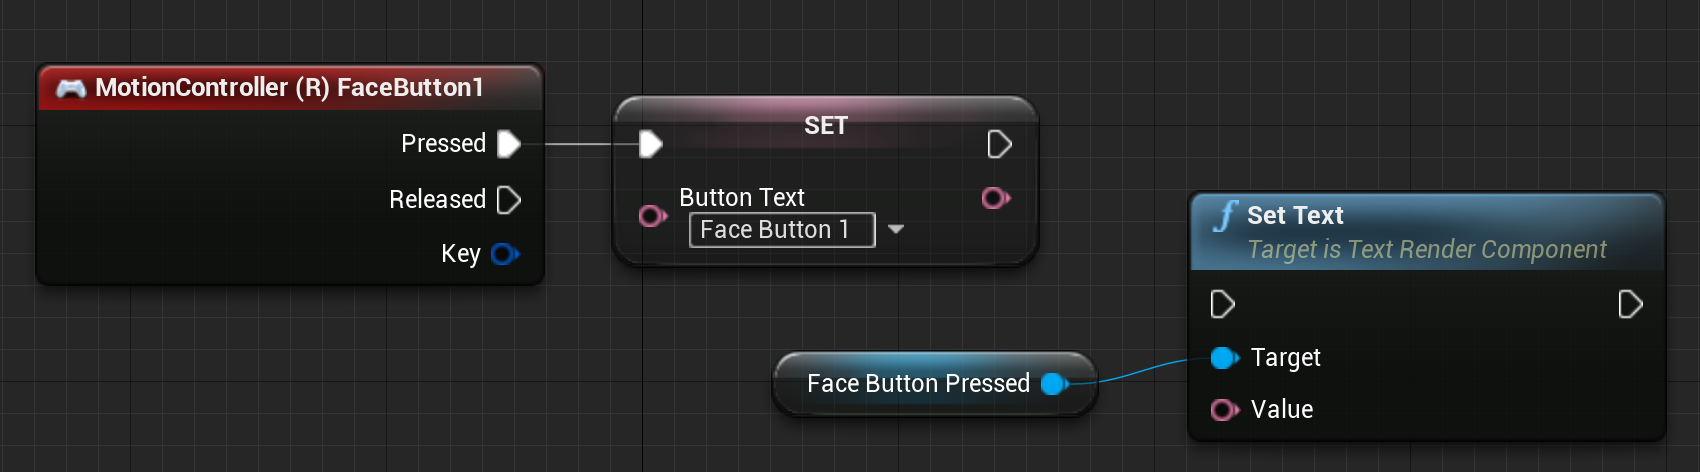
Task: Click the Set Text execution input pin
Action: pyautogui.click(x=1222, y=304)
